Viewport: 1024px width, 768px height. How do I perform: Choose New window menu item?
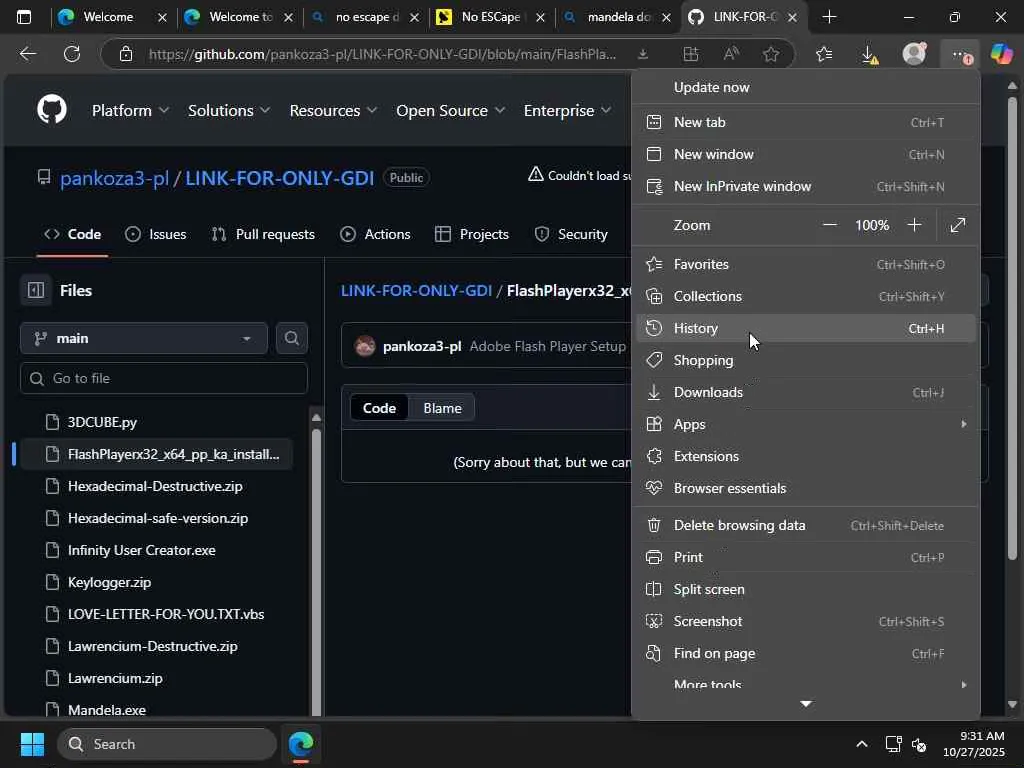806,154
